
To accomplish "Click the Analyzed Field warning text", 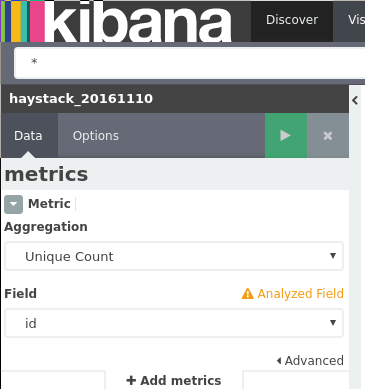I will point(300,294).
